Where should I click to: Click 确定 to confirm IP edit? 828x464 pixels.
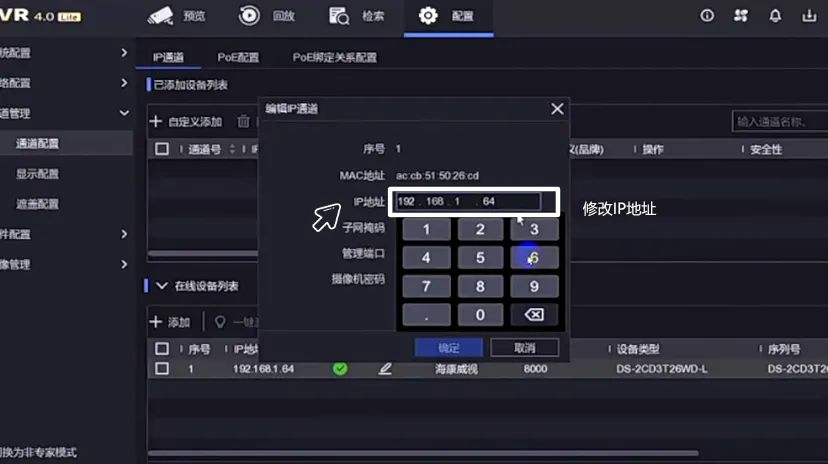(449, 348)
